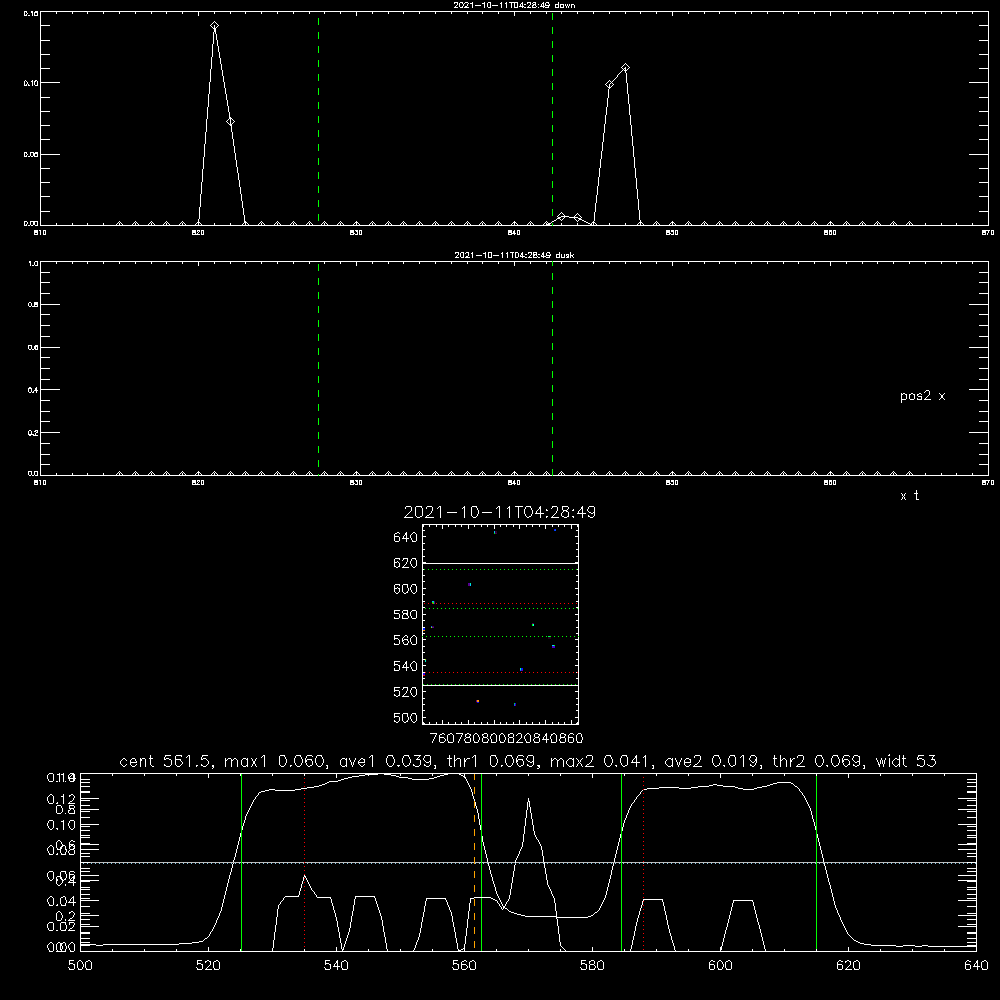The height and width of the screenshot is (1000, 1000).
Task: Click the tallest diamond peak marker in dawn plot
Action: 215,26
